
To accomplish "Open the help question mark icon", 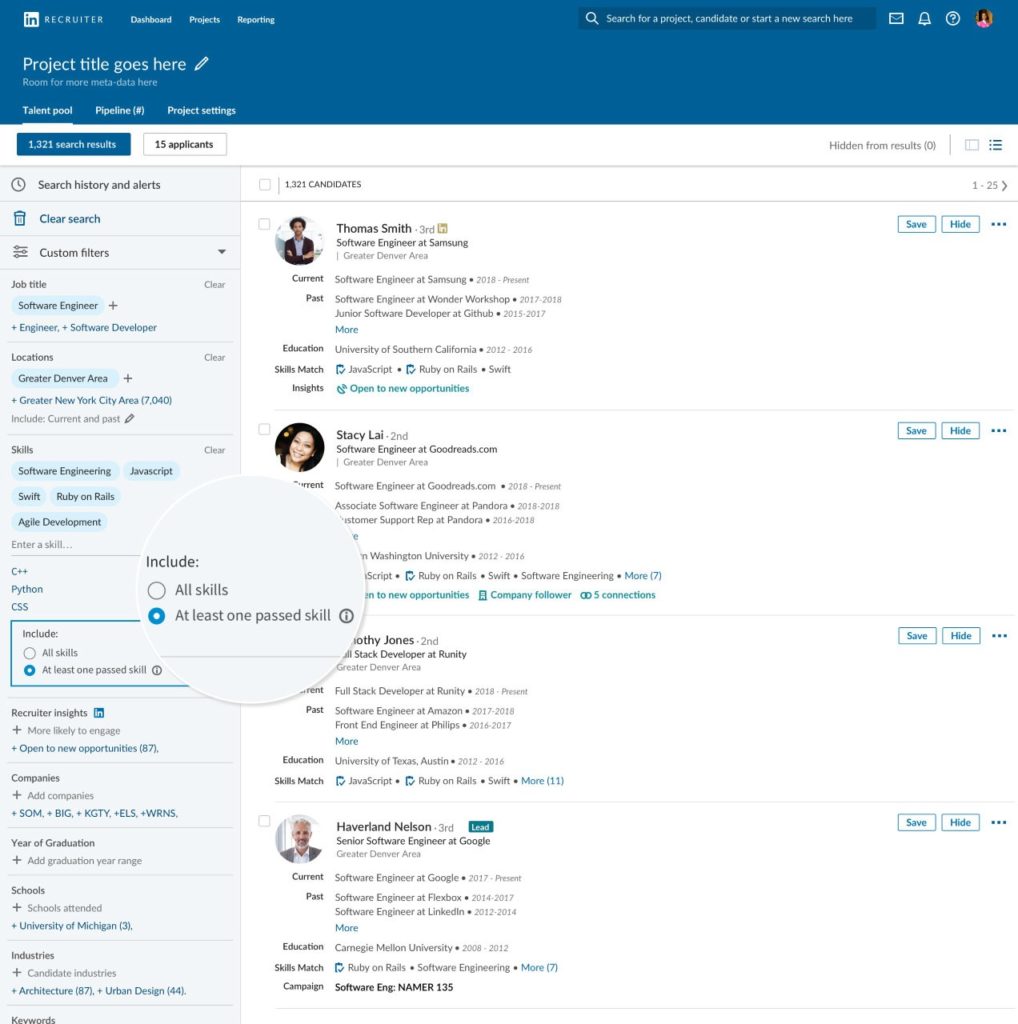I will click(x=953, y=19).
